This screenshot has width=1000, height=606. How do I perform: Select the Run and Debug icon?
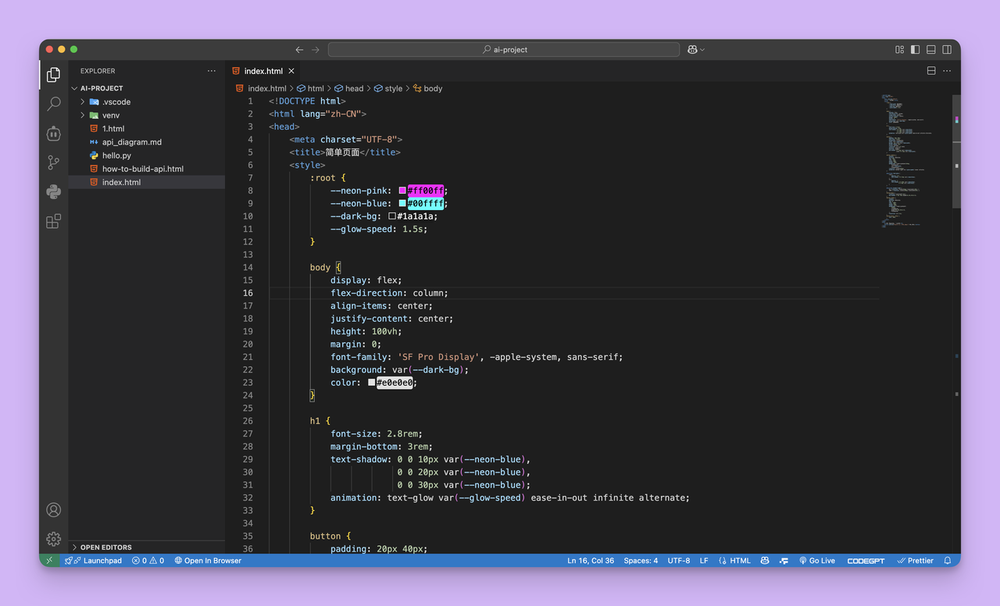53,133
